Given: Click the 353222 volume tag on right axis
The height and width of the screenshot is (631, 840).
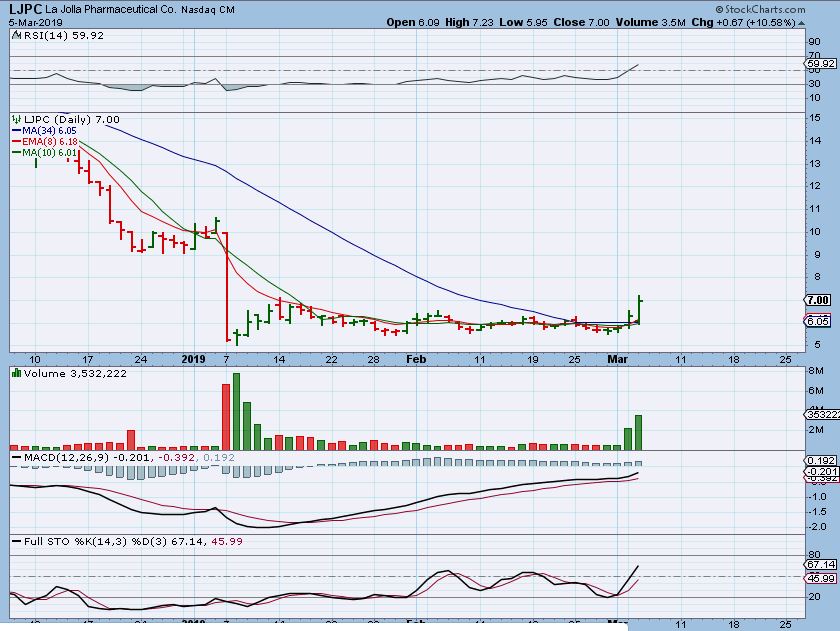Looking at the screenshot, I should (x=822, y=414).
